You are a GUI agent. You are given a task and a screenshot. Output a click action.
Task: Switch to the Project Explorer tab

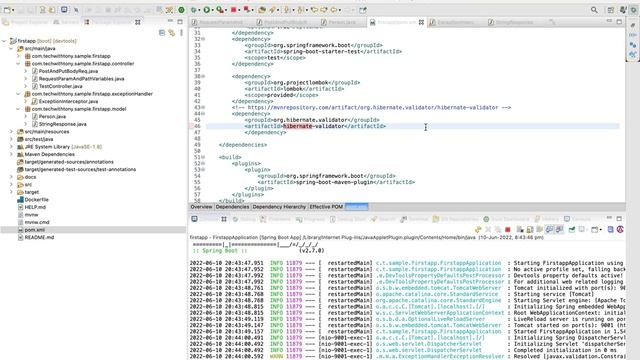click(25, 22)
